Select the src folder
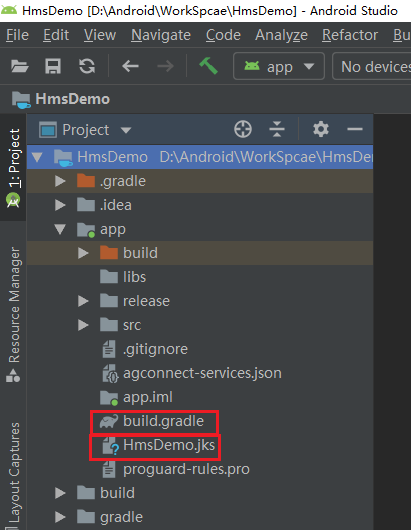 [200, 325]
